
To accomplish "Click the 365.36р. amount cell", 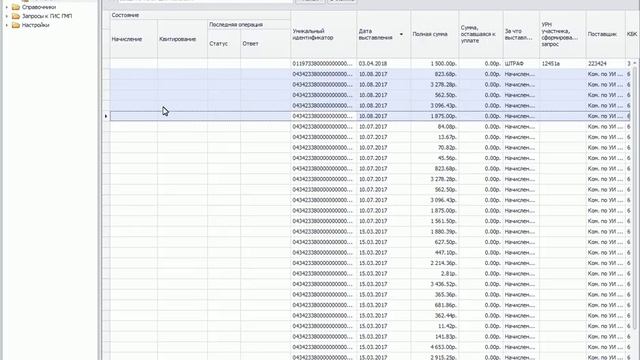I will (435, 295).
